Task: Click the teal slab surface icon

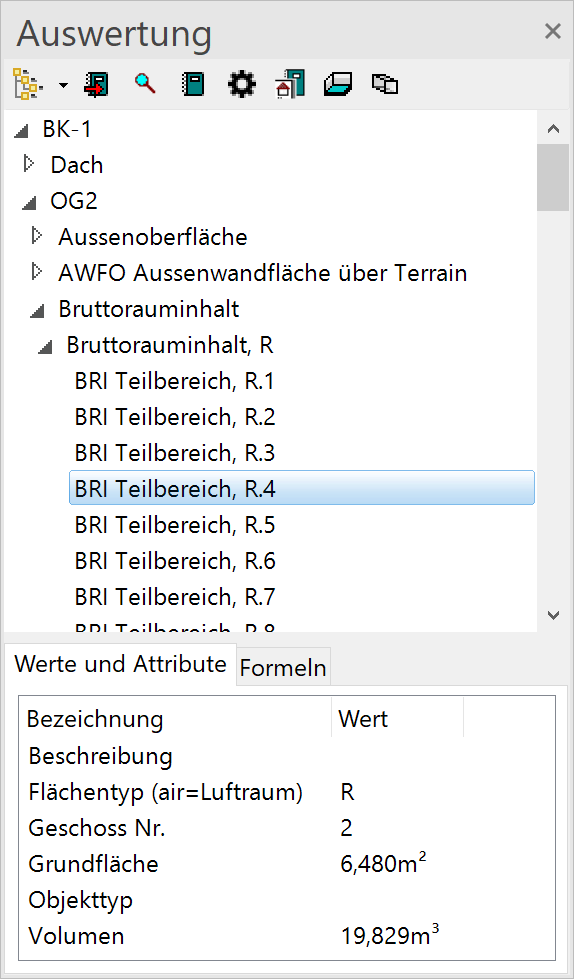Action: [338, 84]
